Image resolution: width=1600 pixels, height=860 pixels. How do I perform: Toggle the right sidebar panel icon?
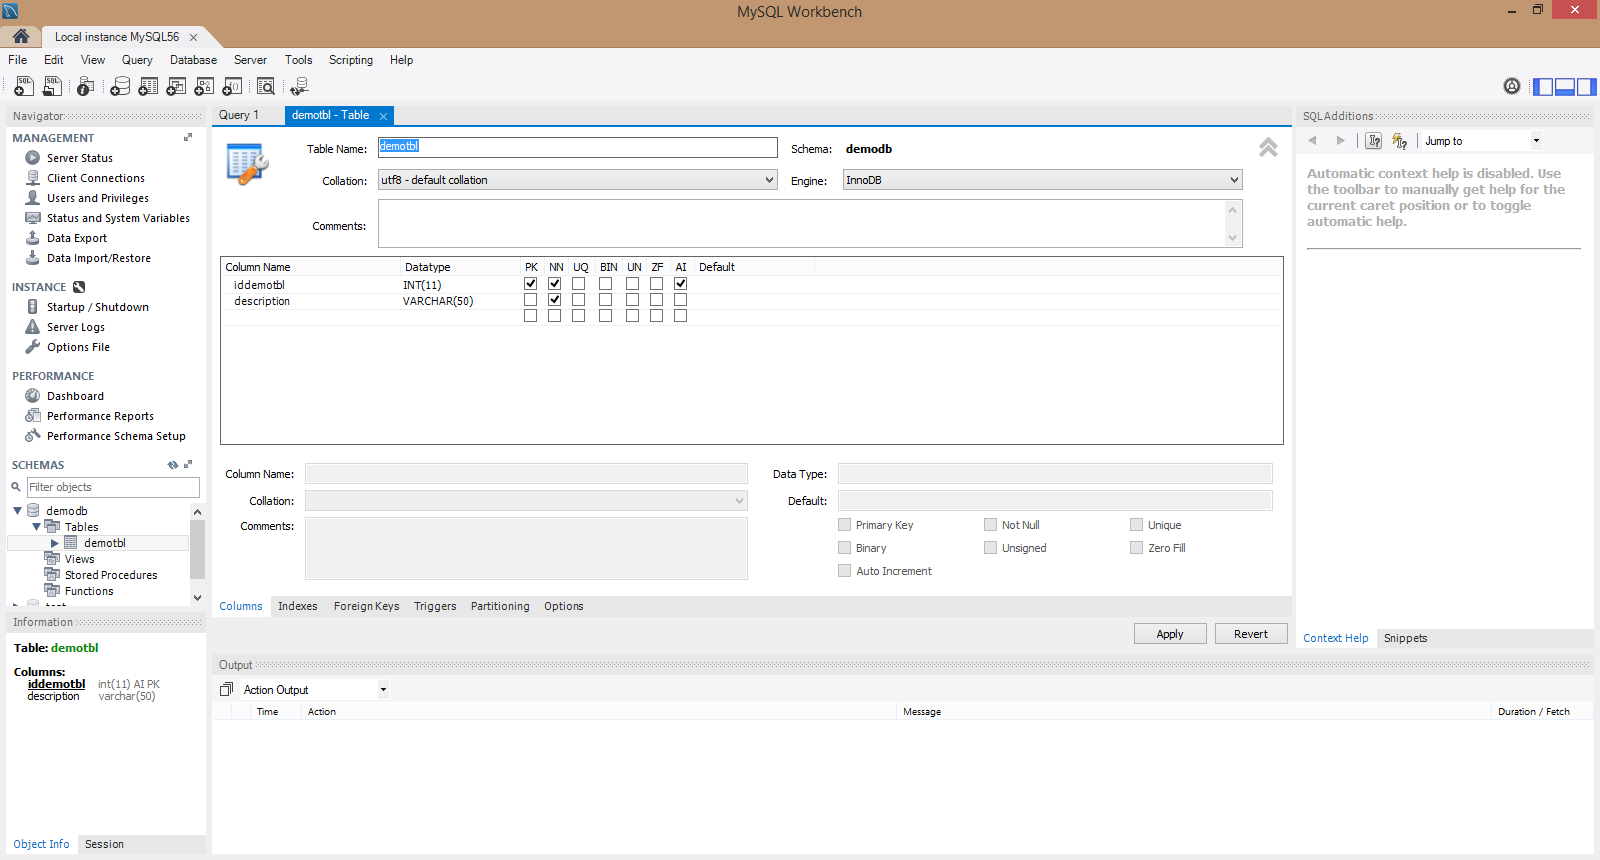1586,87
